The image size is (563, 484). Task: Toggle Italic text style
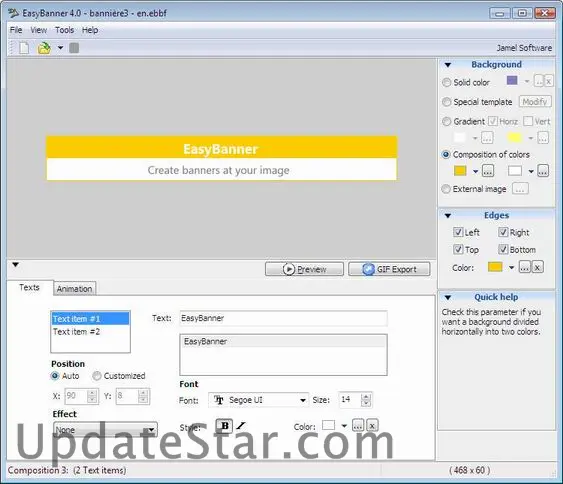tap(241, 426)
